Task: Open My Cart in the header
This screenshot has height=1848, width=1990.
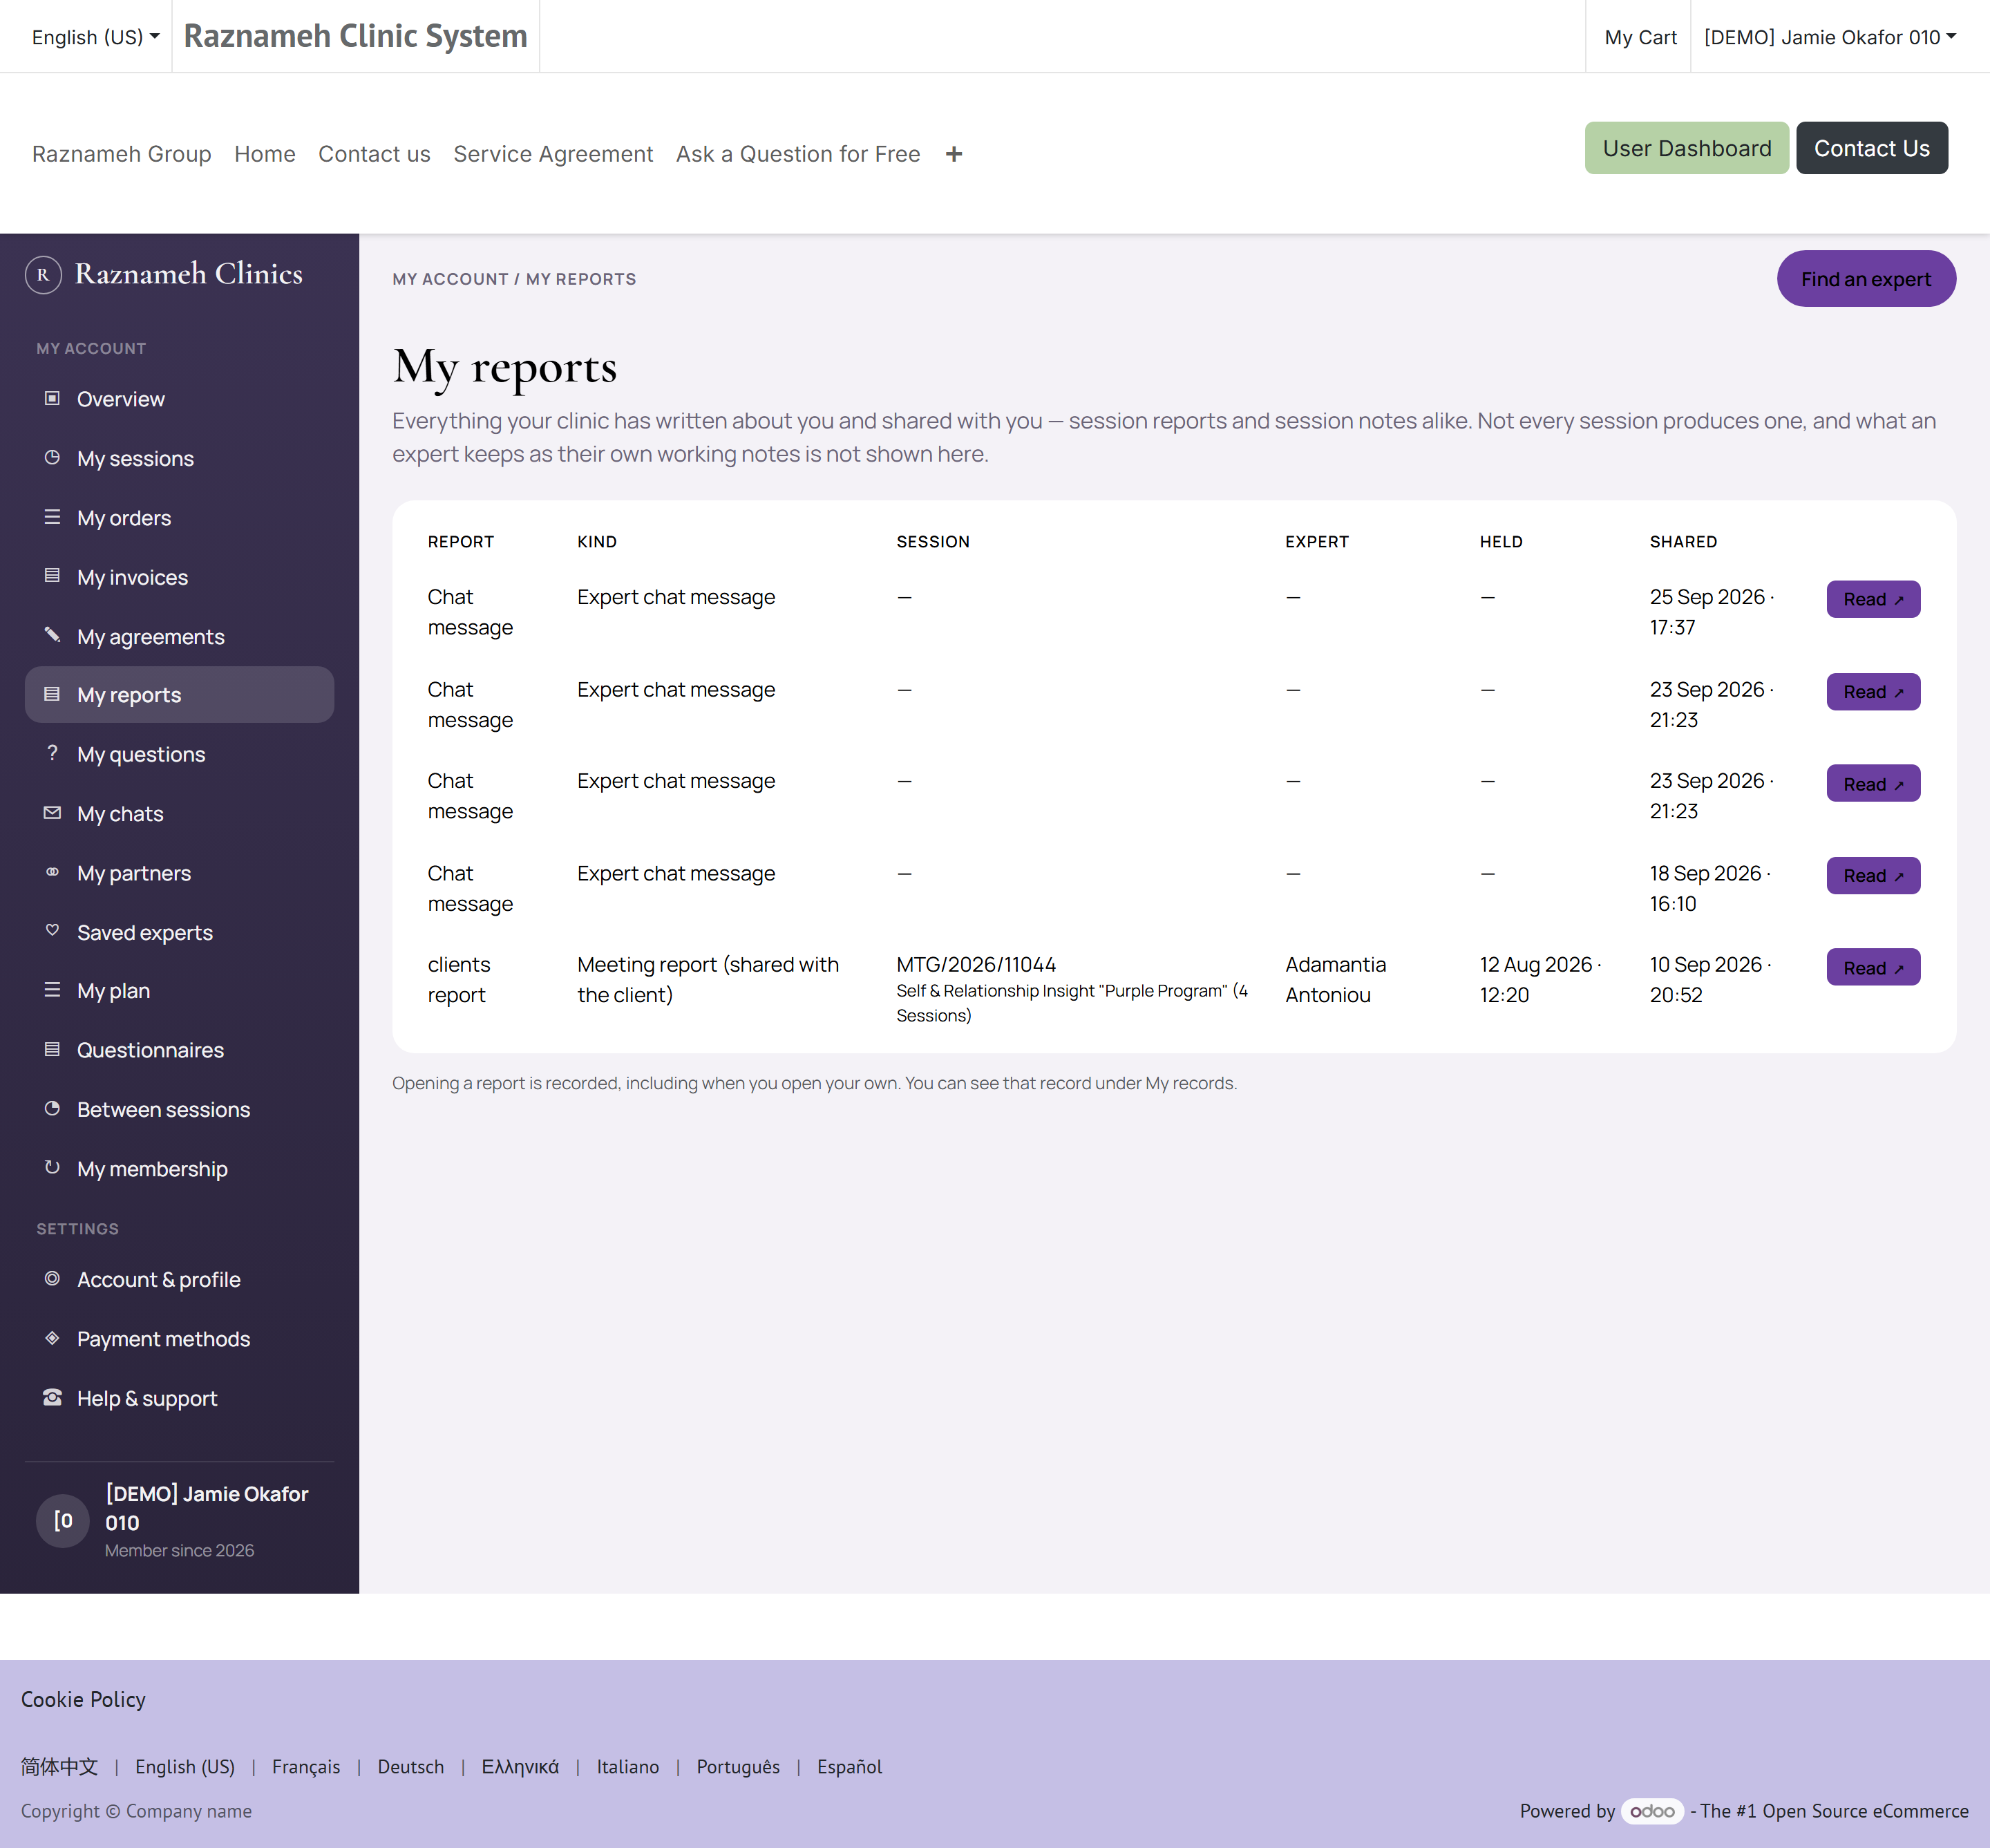Action: point(1640,37)
